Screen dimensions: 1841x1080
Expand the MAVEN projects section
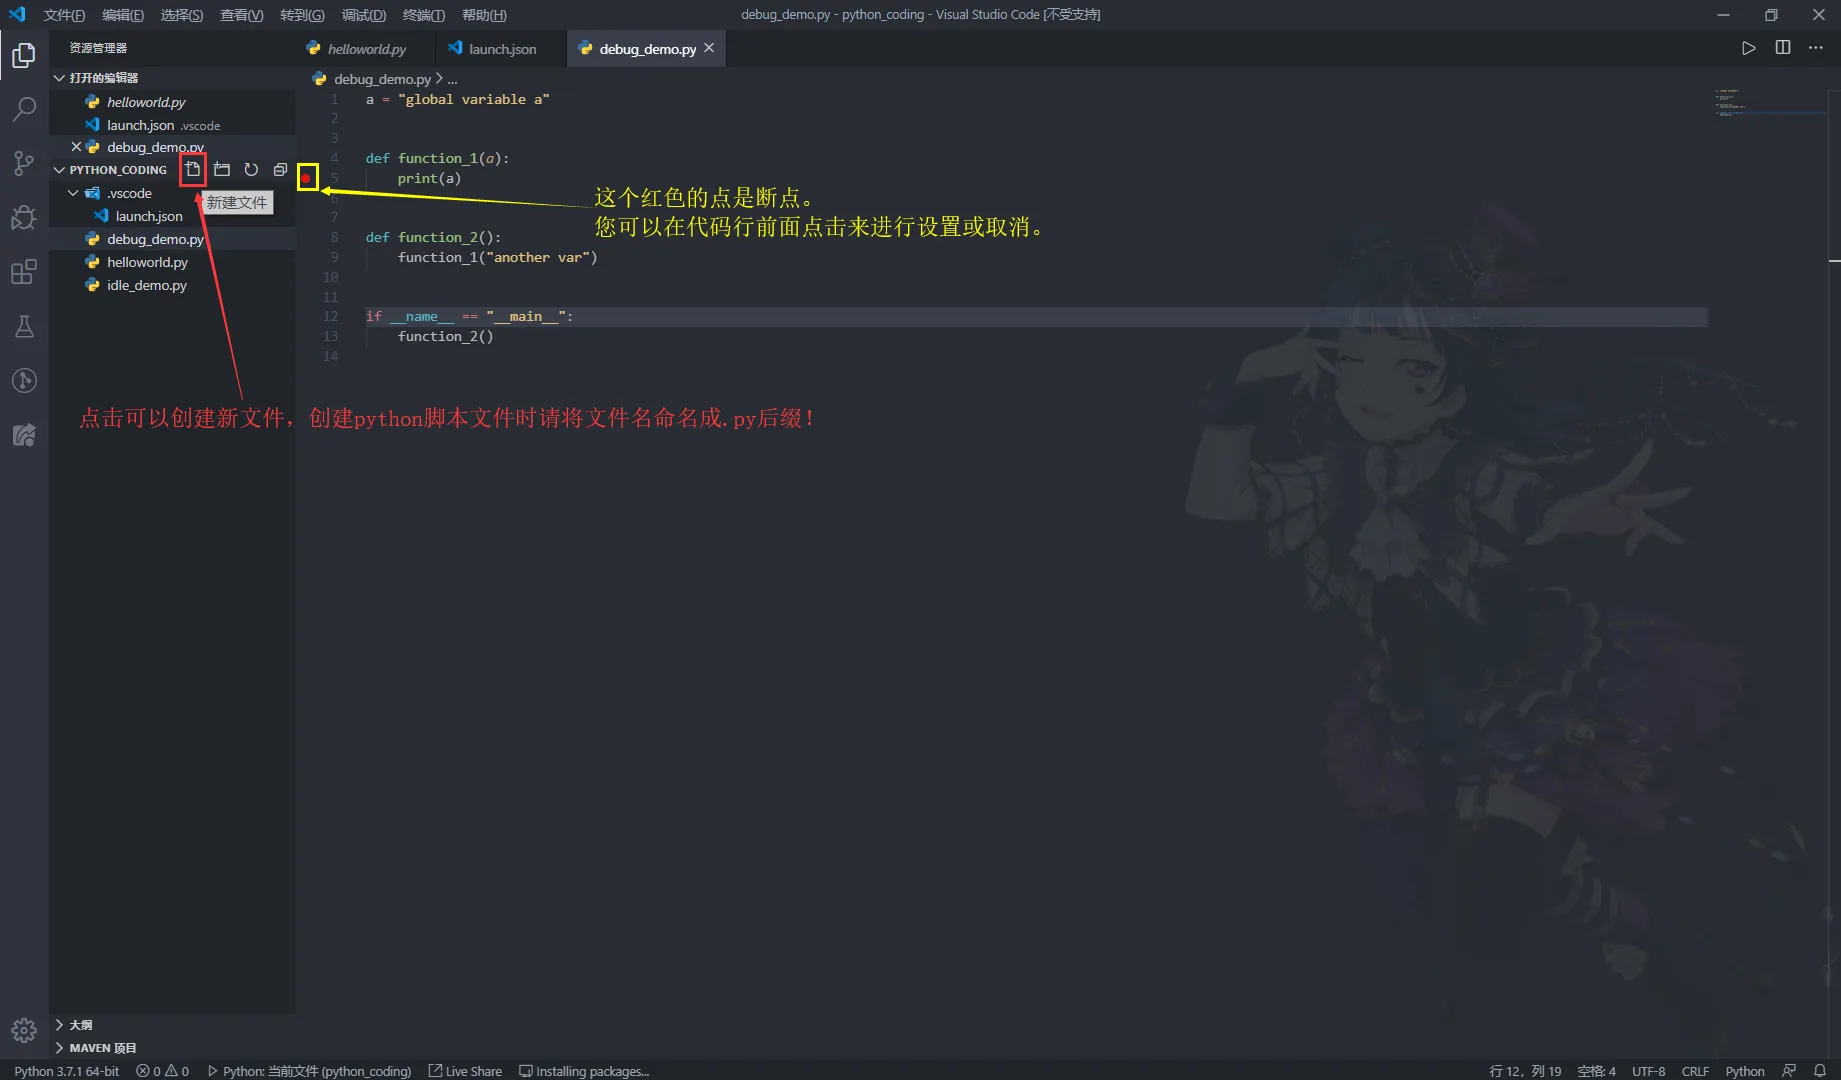[60, 1048]
